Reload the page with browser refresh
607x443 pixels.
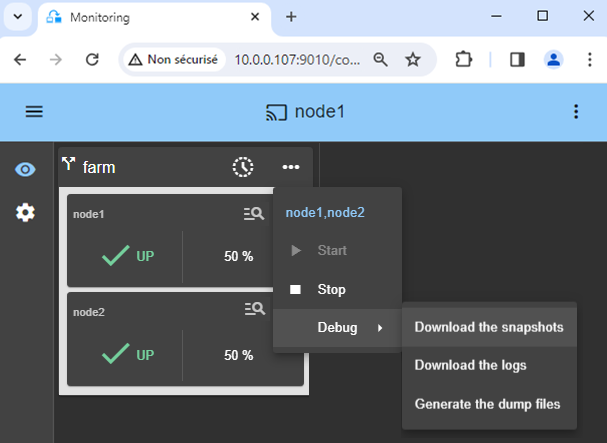[92, 60]
